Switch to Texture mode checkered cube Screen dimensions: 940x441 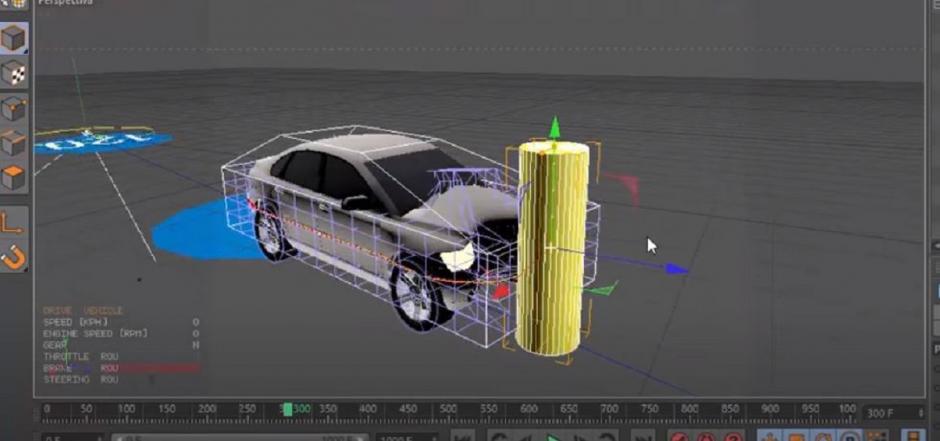coord(13,73)
